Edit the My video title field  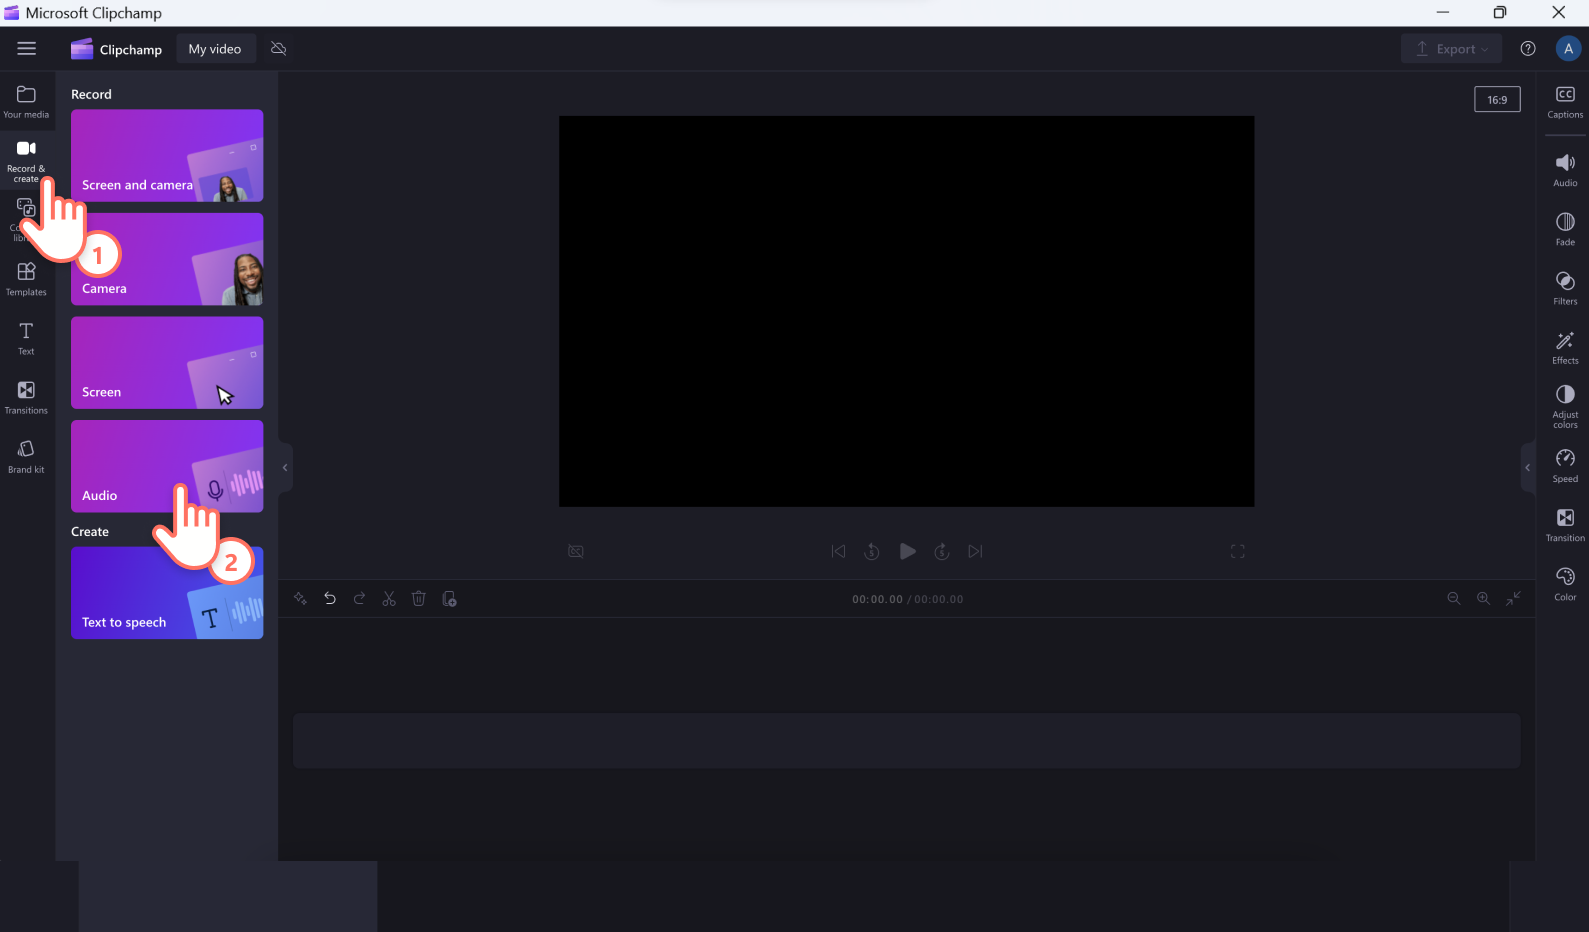215,49
